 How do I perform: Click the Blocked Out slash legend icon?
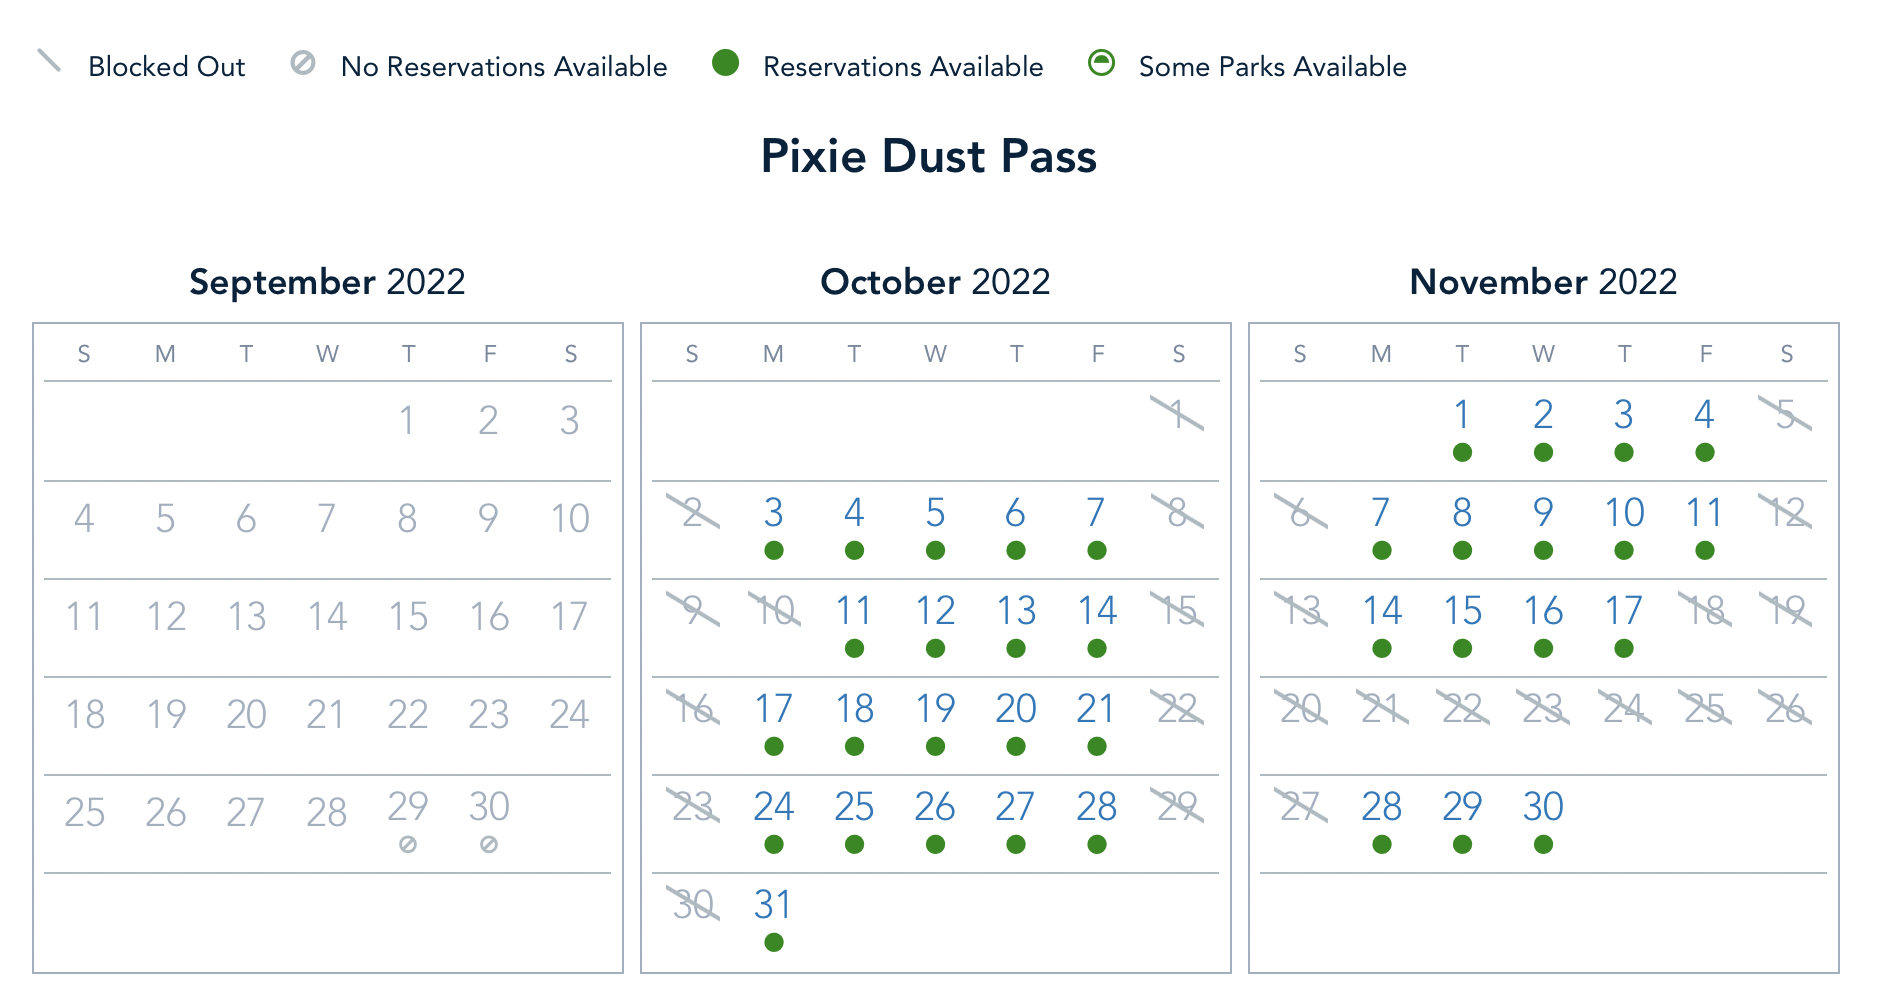click(49, 62)
